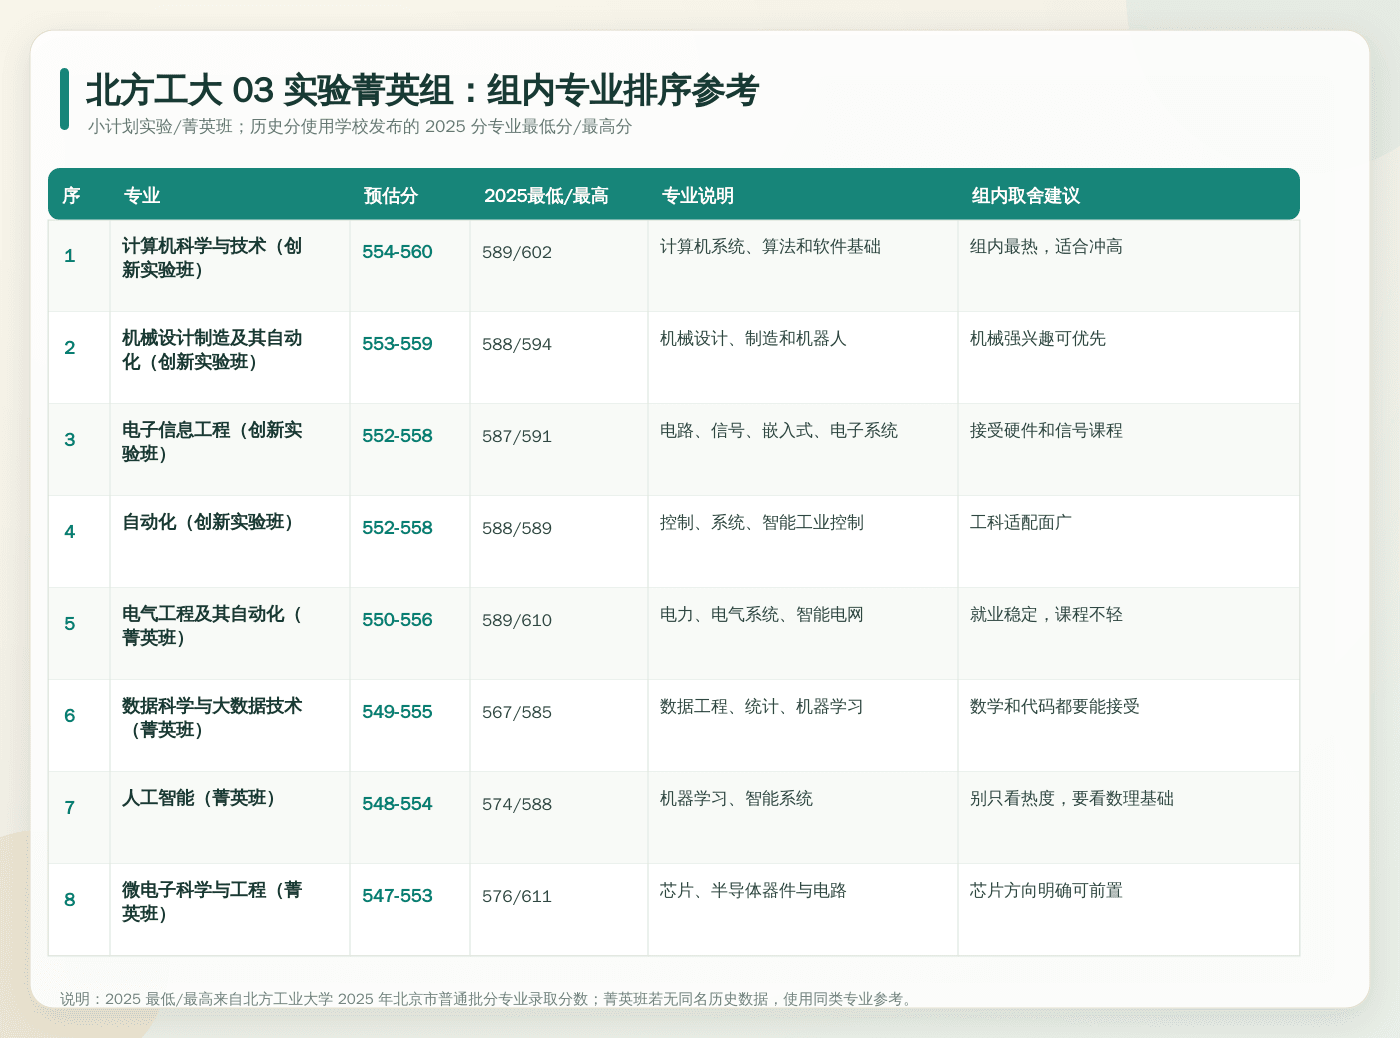The height and width of the screenshot is (1038, 1400).
Task: Click the 序 column header
Action: click(x=71, y=196)
